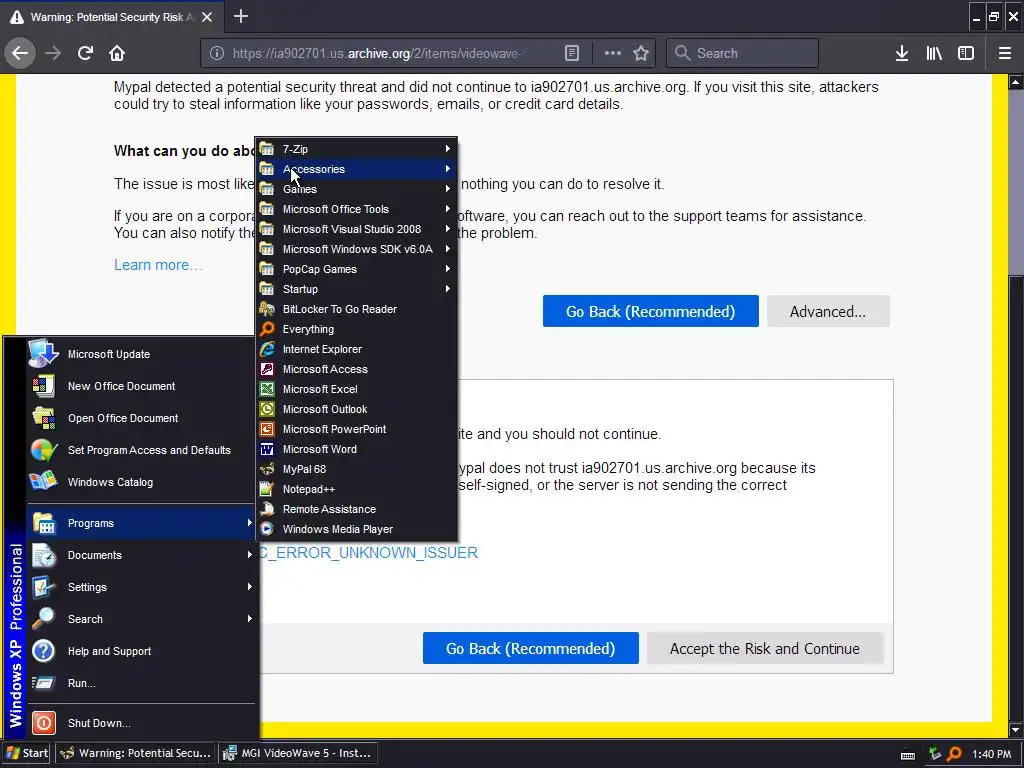The width and height of the screenshot is (1024, 768).
Task: Launch Everything search from Programs menu
Action: [x=357, y=329]
